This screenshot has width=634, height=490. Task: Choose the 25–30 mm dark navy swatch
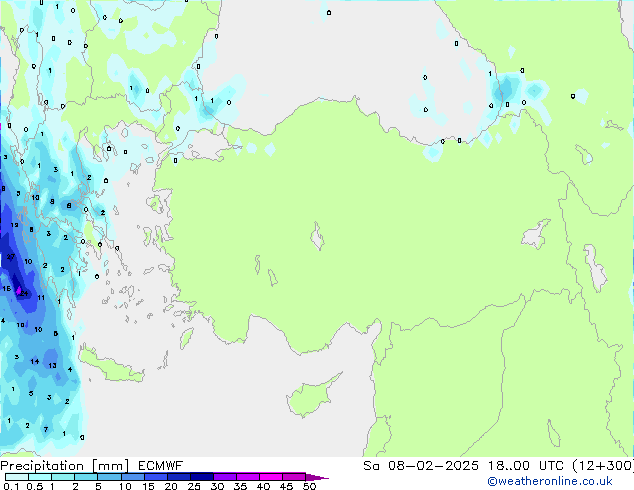[201, 477]
